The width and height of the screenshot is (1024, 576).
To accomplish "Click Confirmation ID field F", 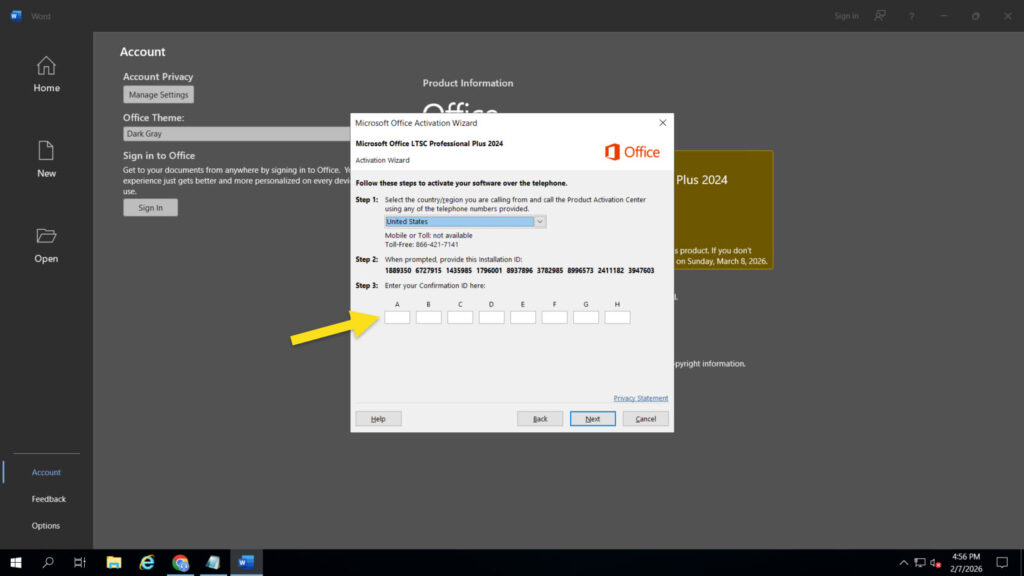I will tap(554, 317).
